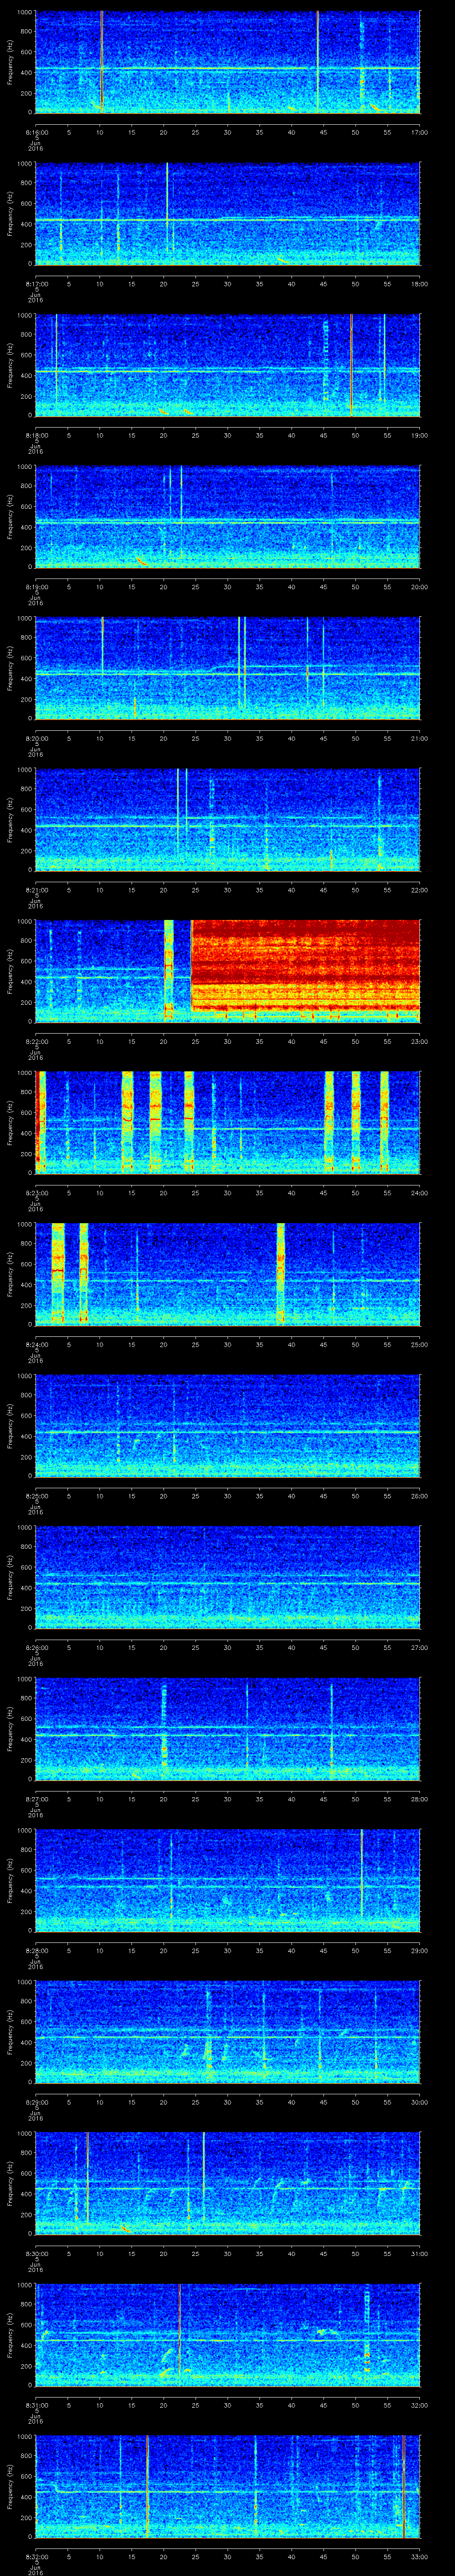The height and width of the screenshot is (2576, 455).
Task: Click the 28:00 end time label
Action: 420,1799
